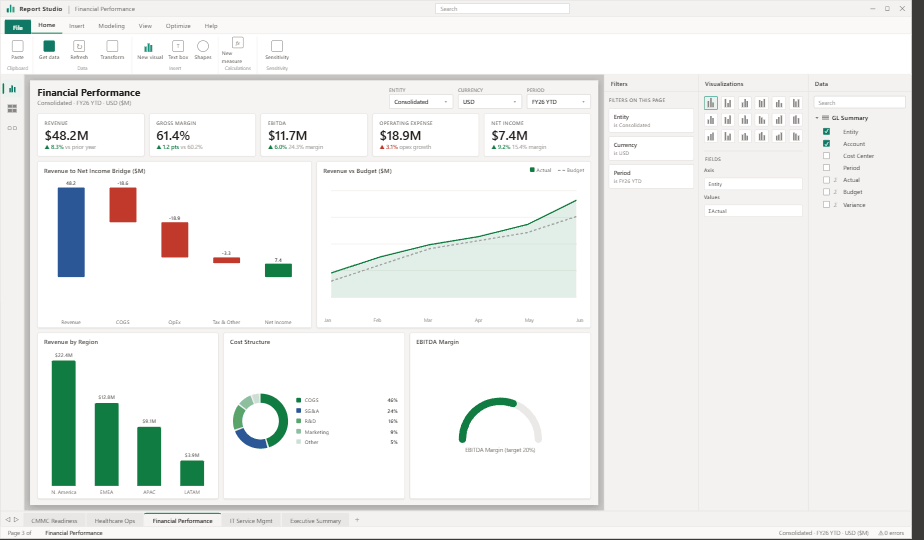Open the Executive Summary page tab
The height and width of the screenshot is (540, 924).
pos(315,521)
